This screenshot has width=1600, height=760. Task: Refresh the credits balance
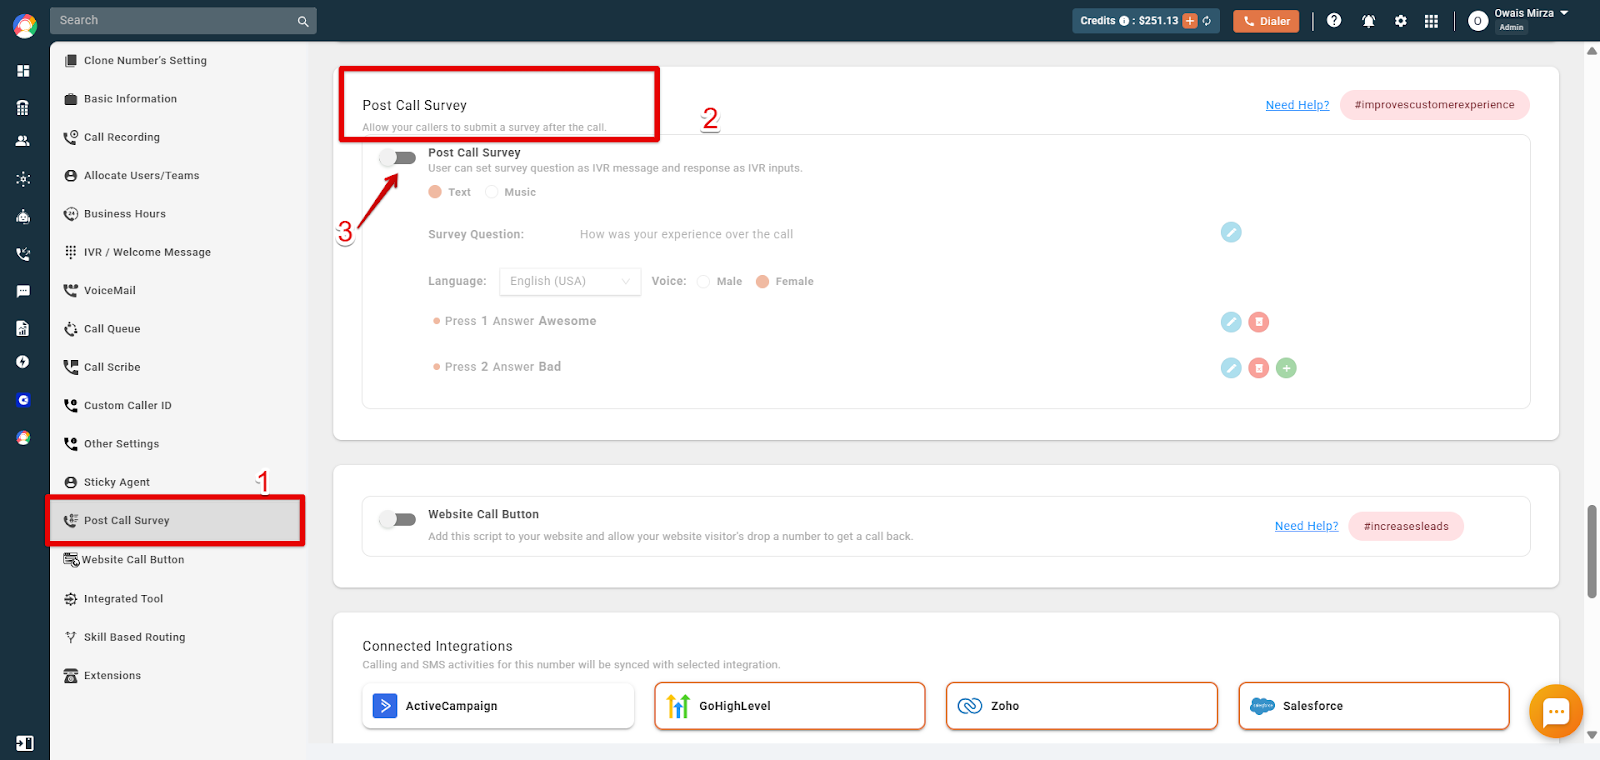[x=1207, y=21]
